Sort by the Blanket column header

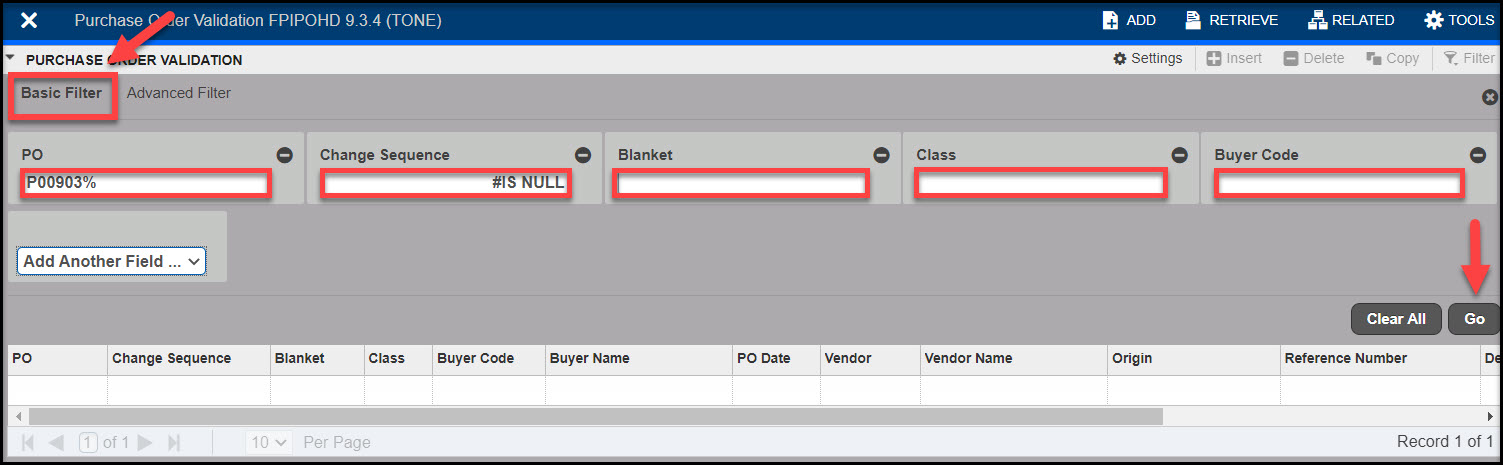tap(317, 359)
